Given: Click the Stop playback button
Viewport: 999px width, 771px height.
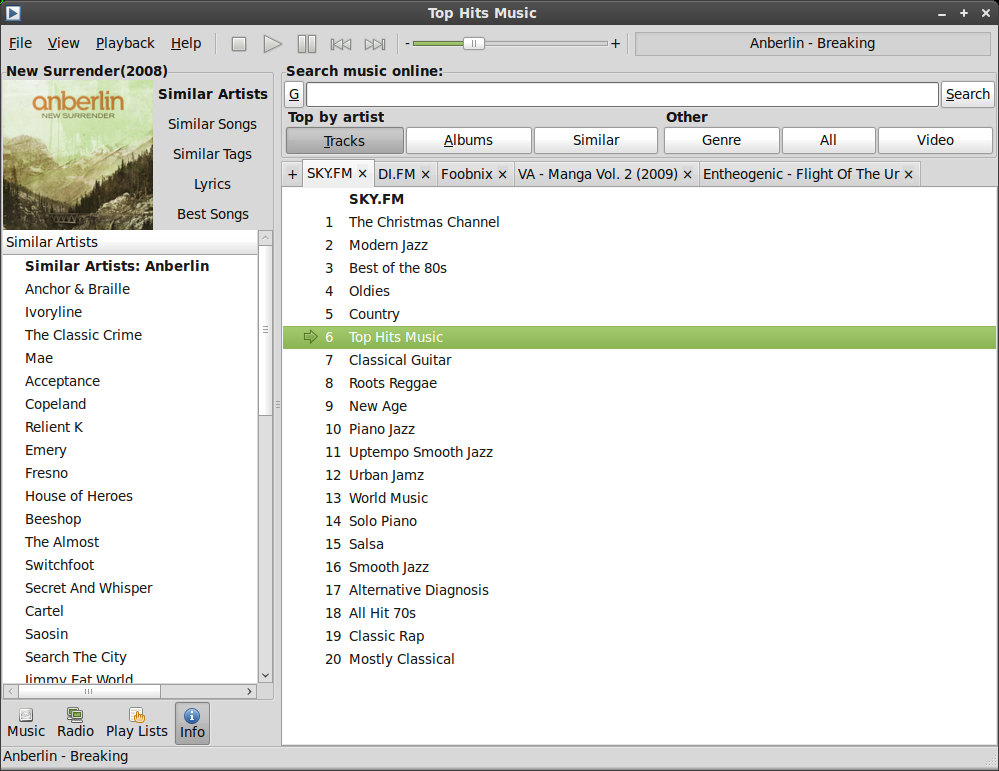Looking at the screenshot, I should coord(239,43).
